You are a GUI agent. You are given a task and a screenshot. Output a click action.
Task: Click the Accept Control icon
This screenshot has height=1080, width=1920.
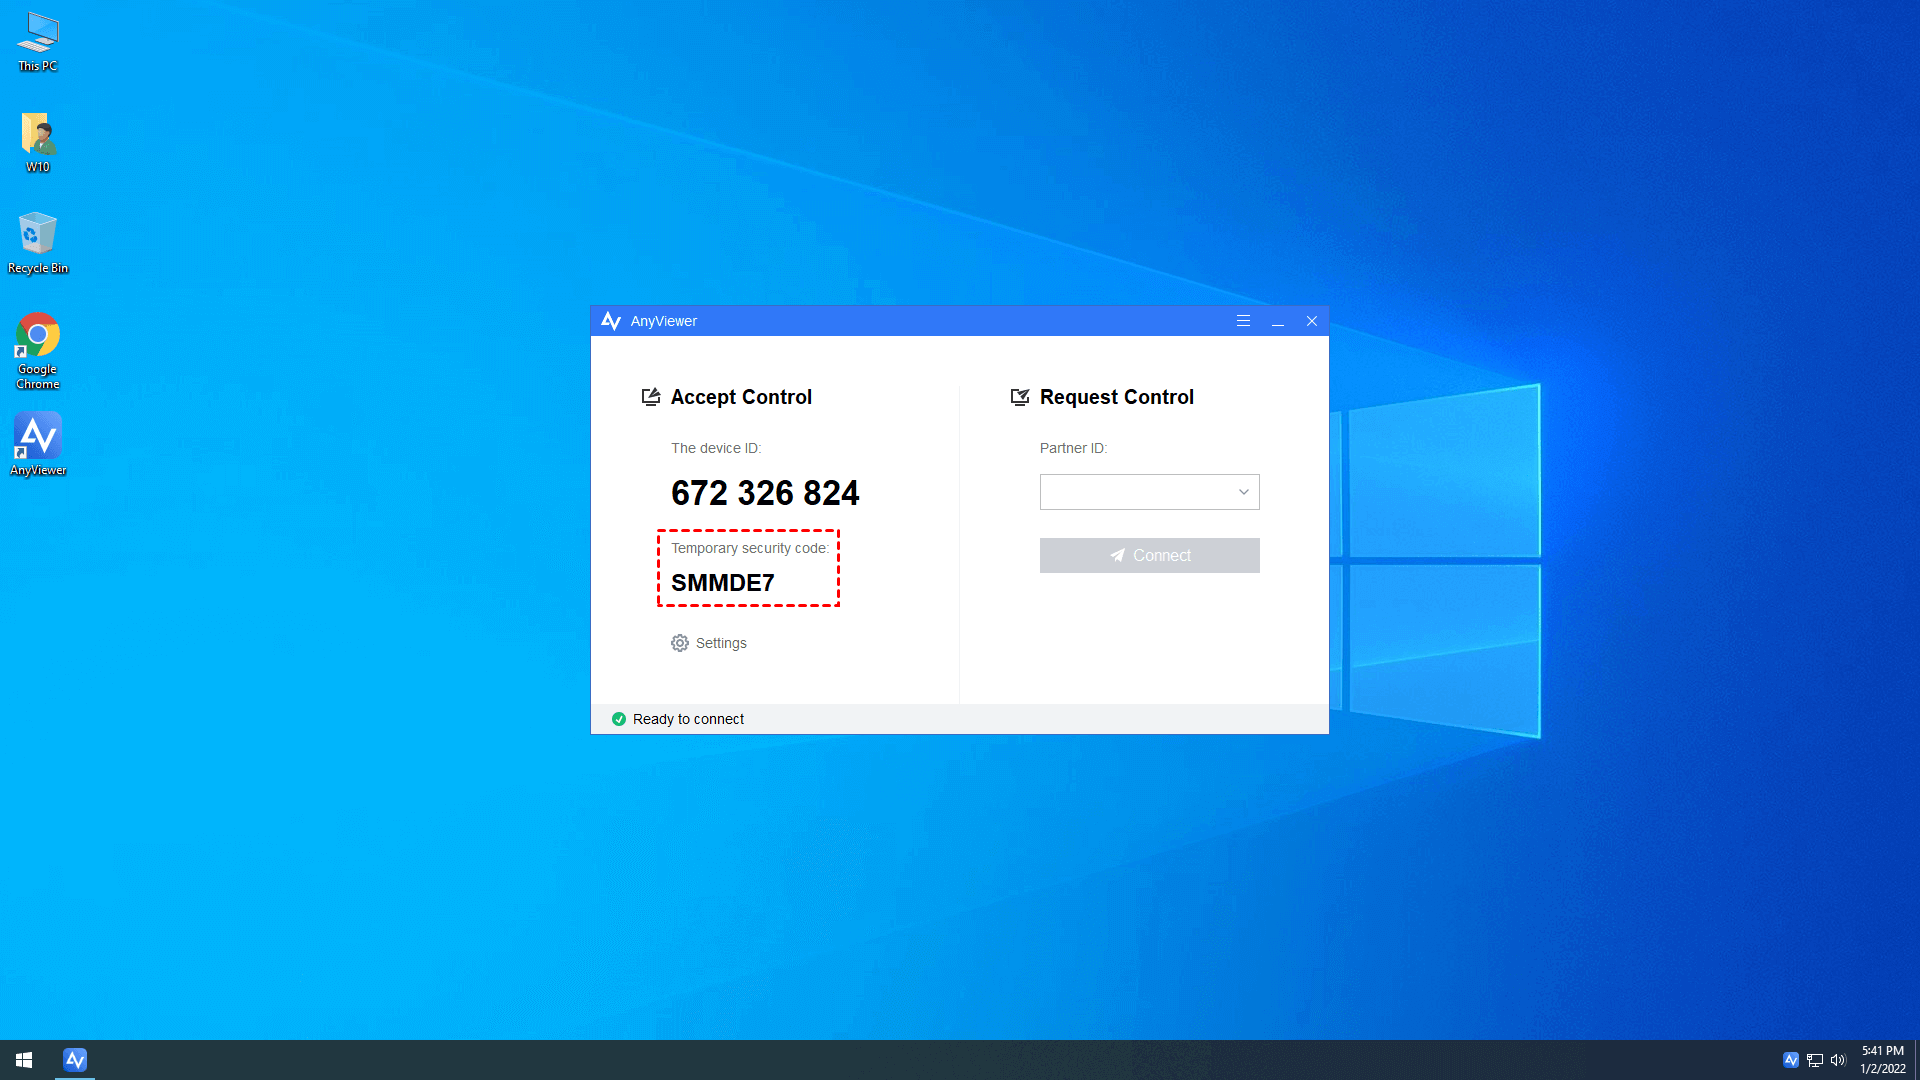pyautogui.click(x=651, y=397)
